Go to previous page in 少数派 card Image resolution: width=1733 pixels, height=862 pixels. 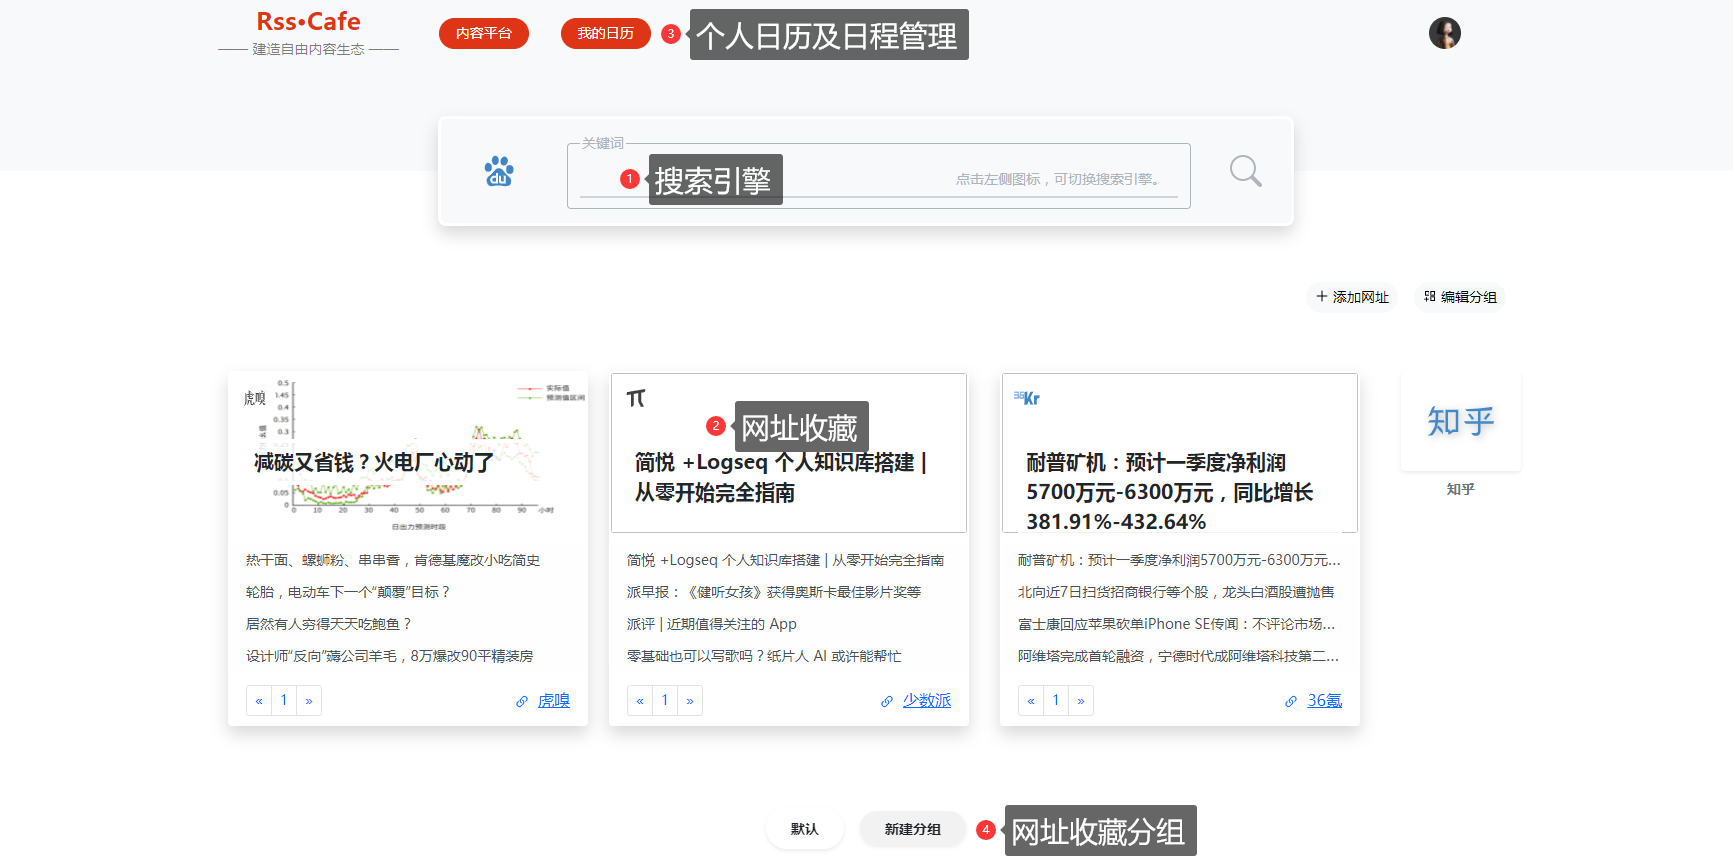pos(640,701)
